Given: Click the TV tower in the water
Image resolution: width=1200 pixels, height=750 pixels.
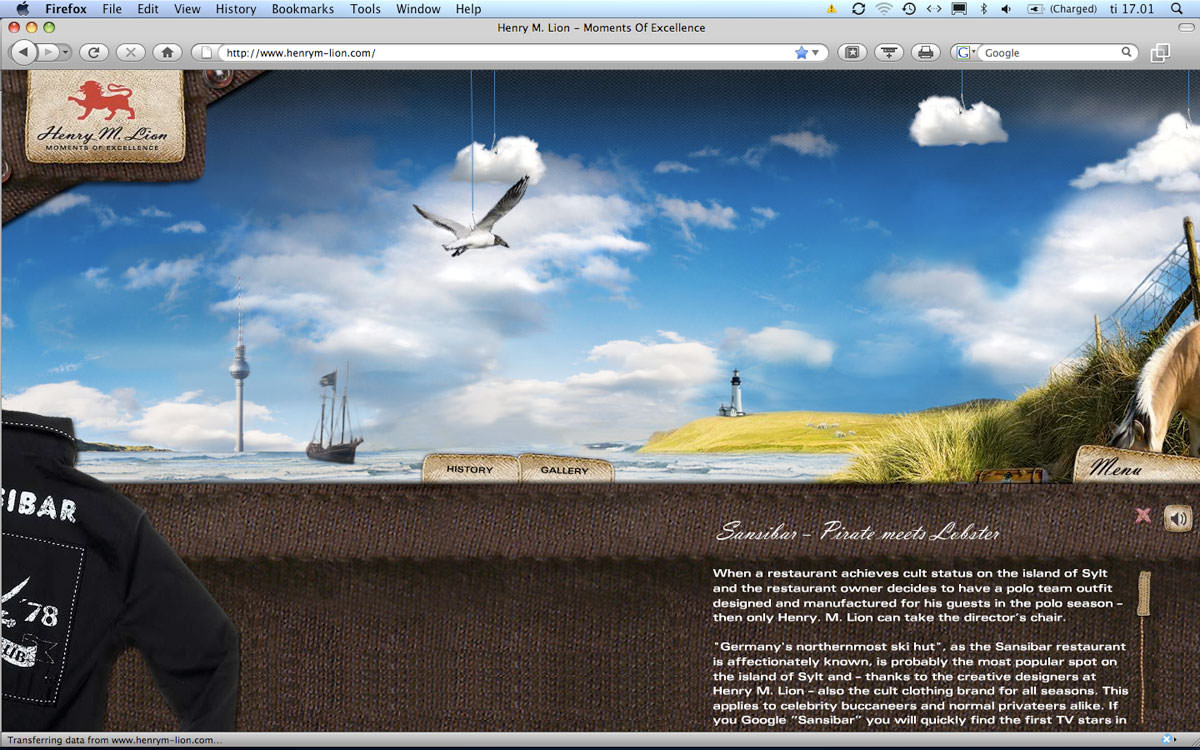Looking at the screenshot, I should click(x=239, y=367).
